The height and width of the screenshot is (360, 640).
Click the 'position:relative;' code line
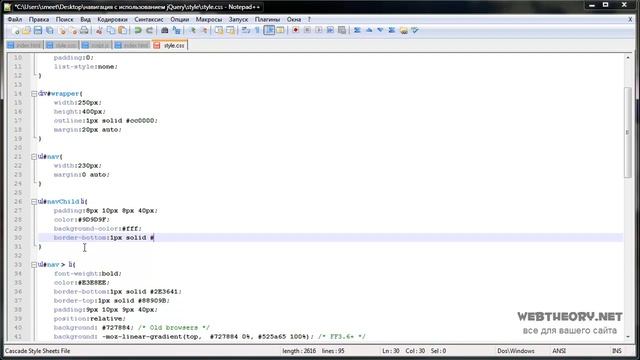pos(90,319)
